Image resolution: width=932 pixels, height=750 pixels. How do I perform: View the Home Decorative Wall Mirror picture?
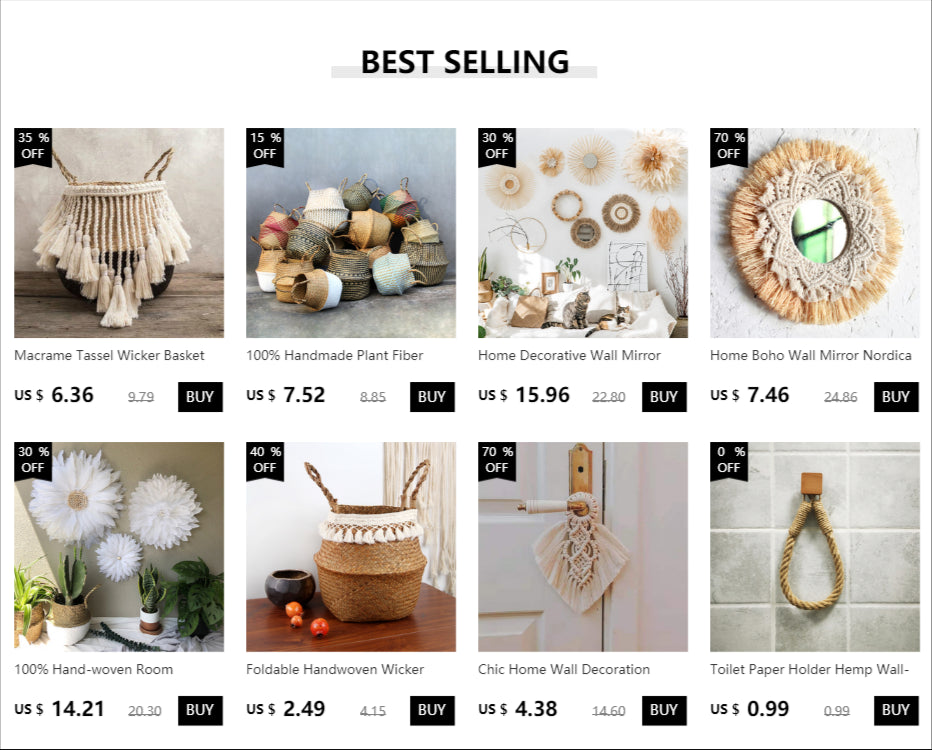pyautogui.click(x=582, y=233)
